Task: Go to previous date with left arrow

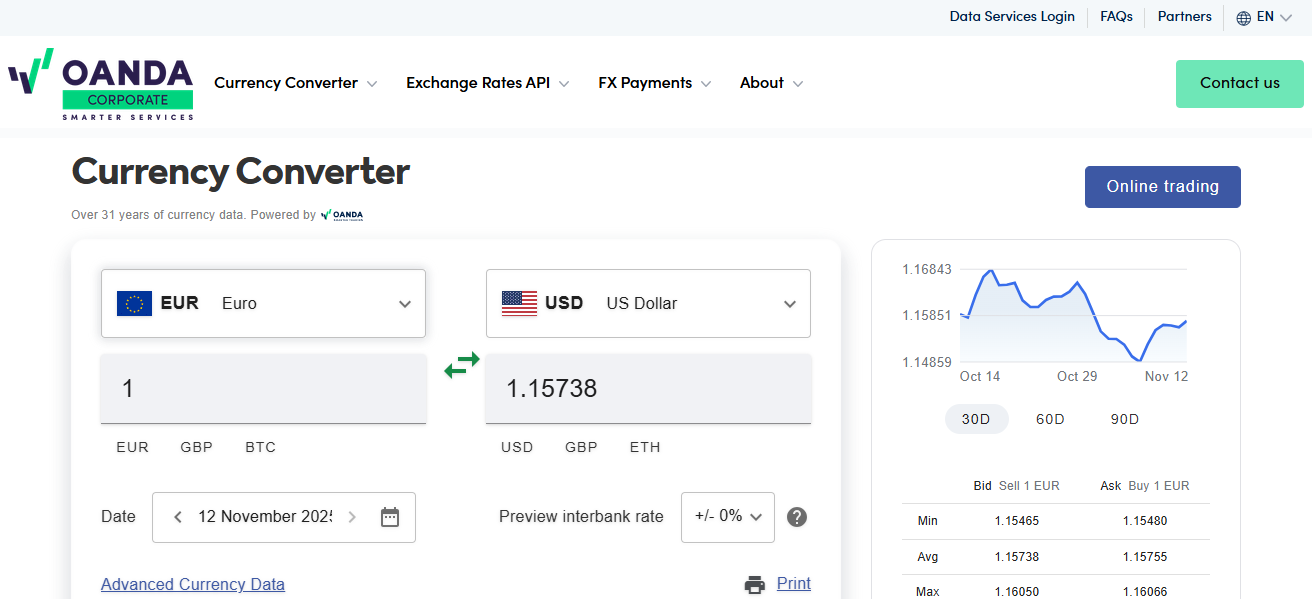Action: point(178,517)
